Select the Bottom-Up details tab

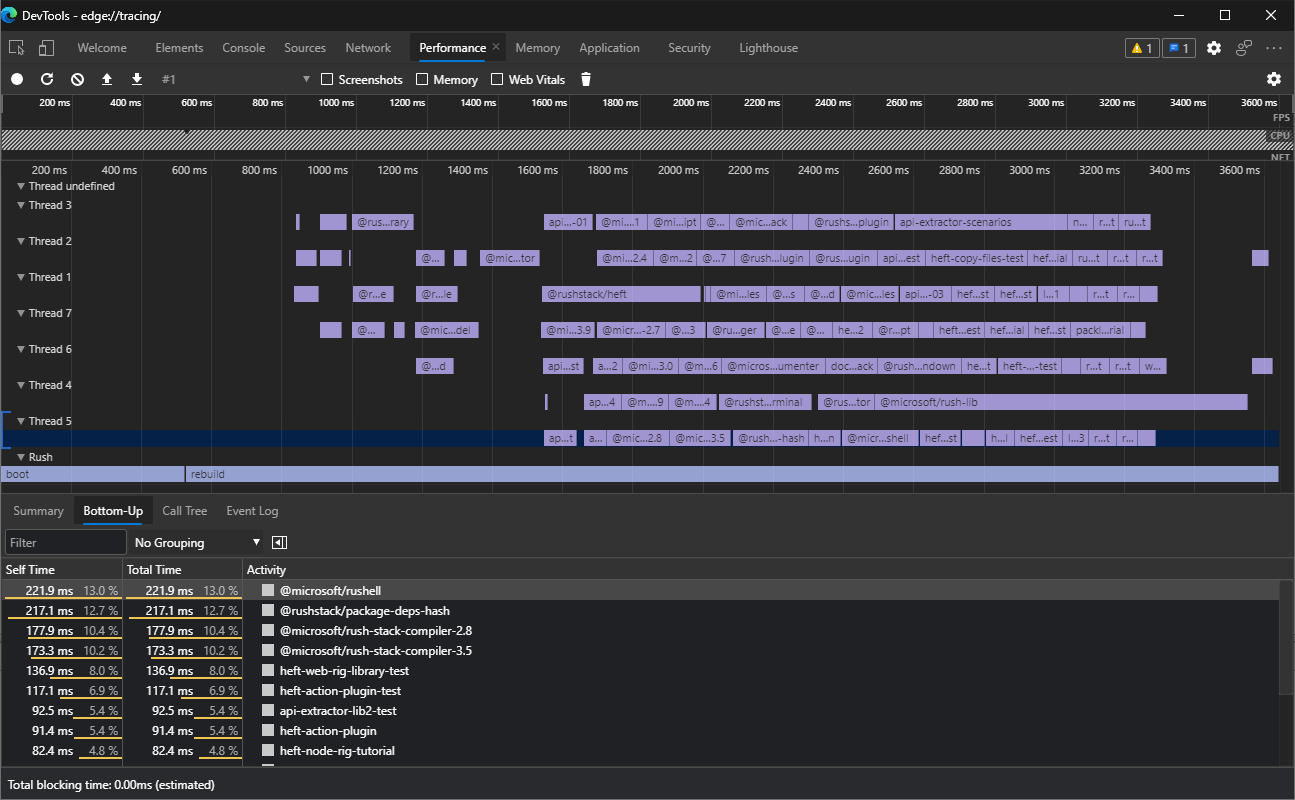(113, 511)
